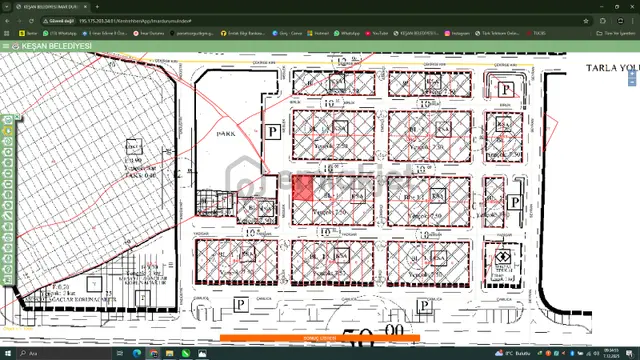640x360 pixels.
Task: Click the TARLA YOLU map label
Action: click(x=613, y=68)
